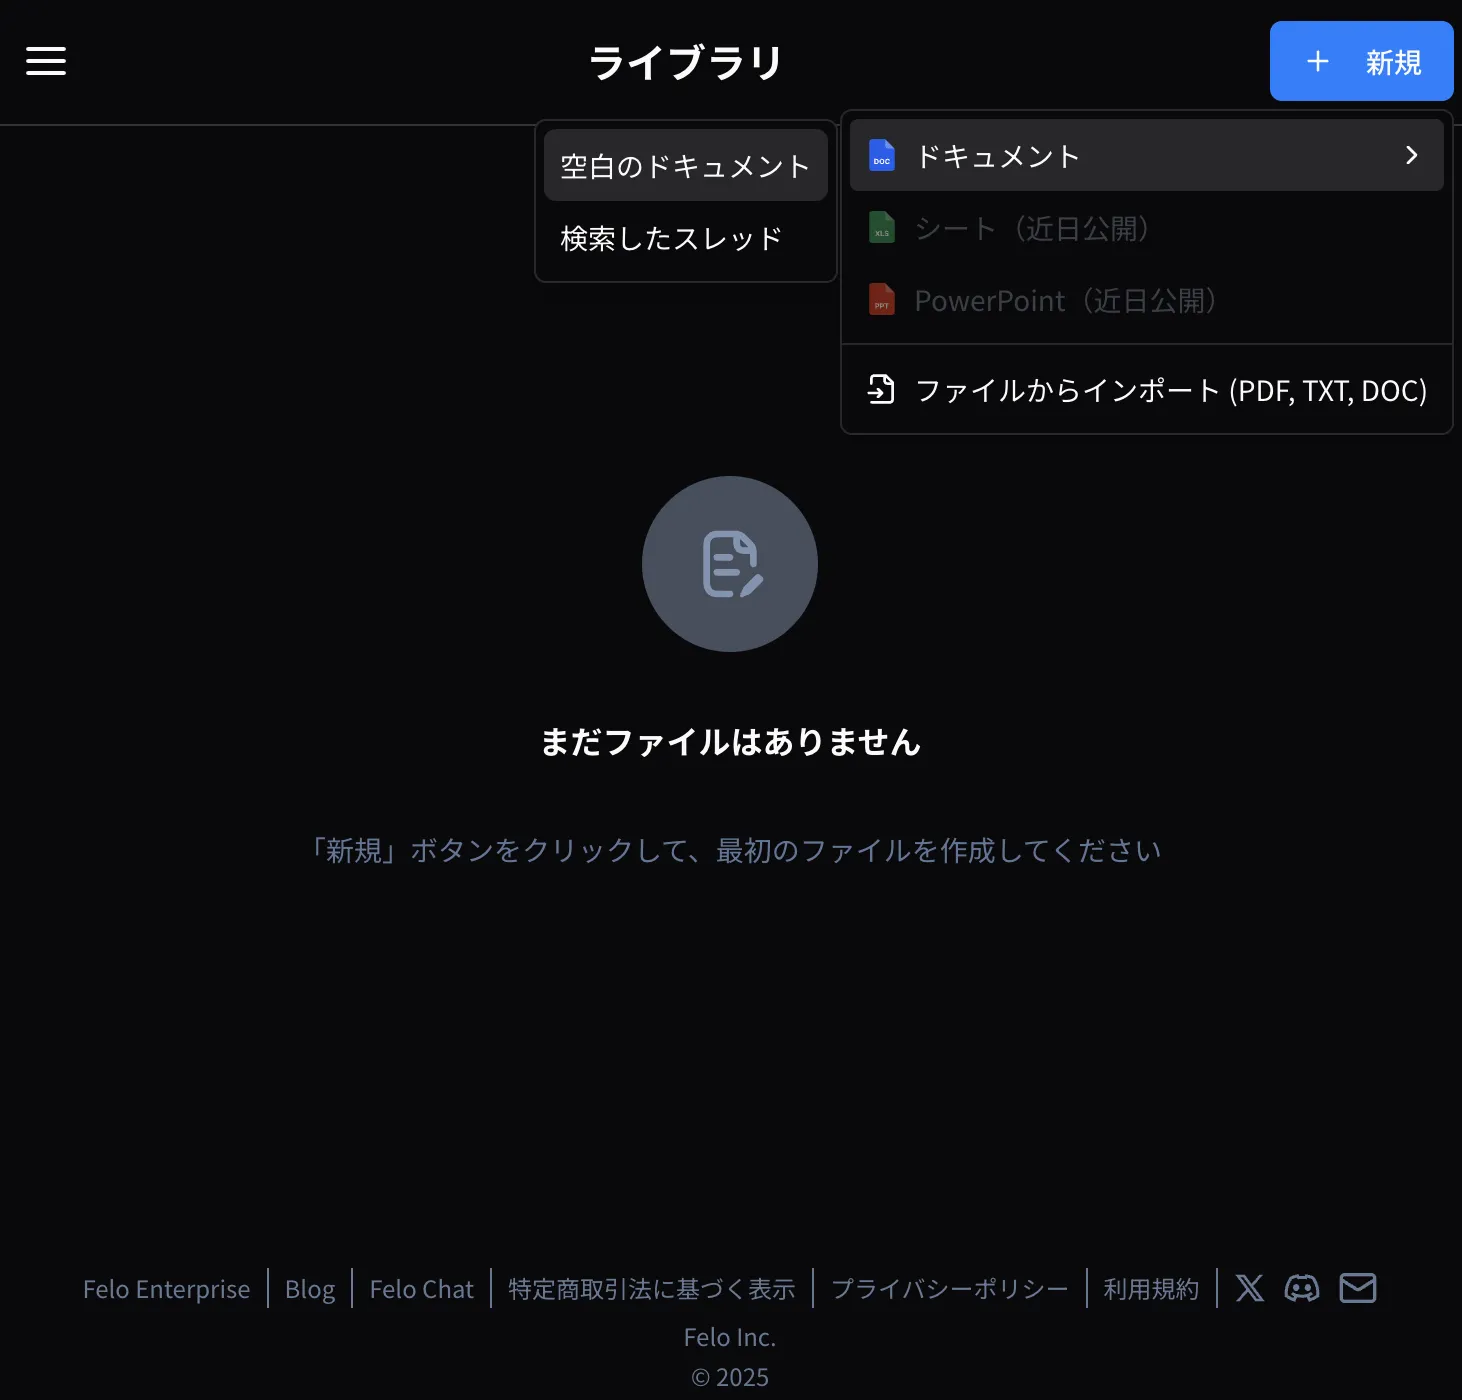Click the red PPT PowerPoint icon
Screen dimensions: 1462x1400
coord(881,300)
